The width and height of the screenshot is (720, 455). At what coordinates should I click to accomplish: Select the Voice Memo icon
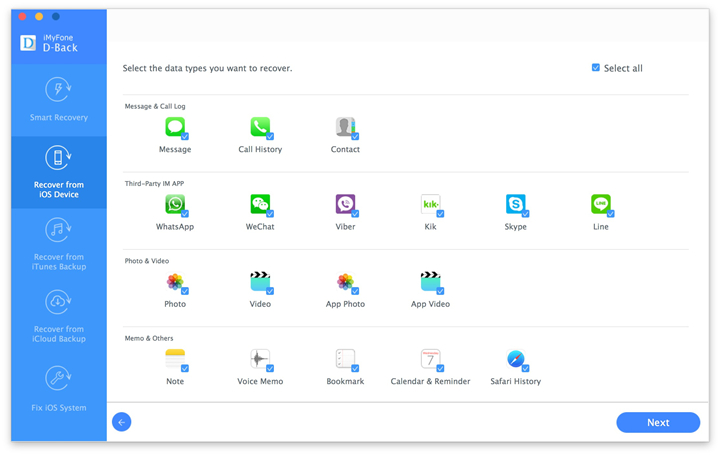click(x=260, y=359)
